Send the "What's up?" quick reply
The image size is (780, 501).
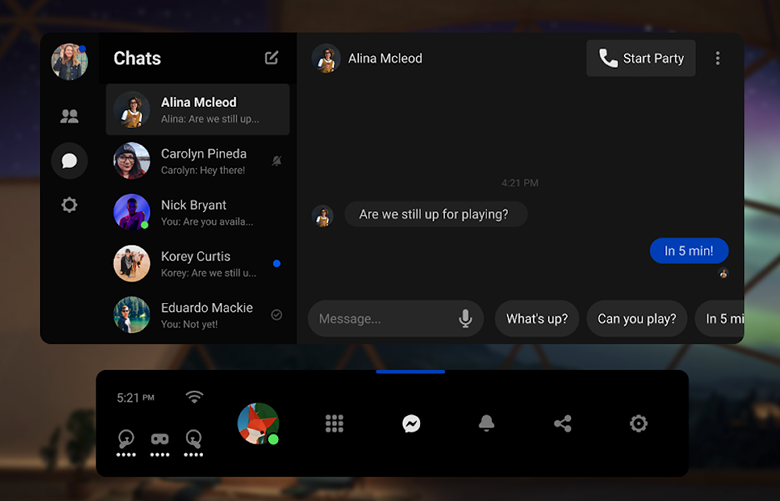point(537,319)
